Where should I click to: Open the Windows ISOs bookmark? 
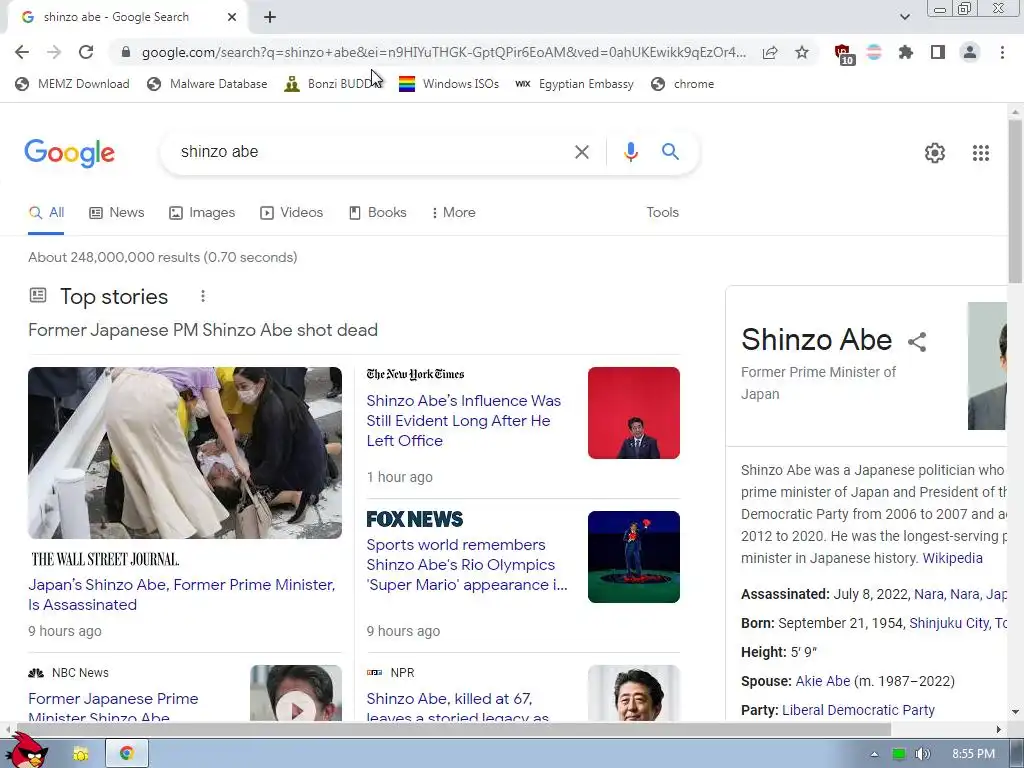(x=449, y=84)
